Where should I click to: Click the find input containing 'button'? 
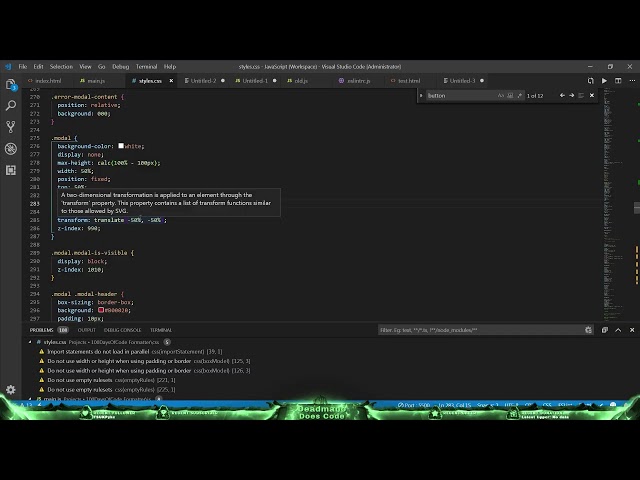coord(460,96)
